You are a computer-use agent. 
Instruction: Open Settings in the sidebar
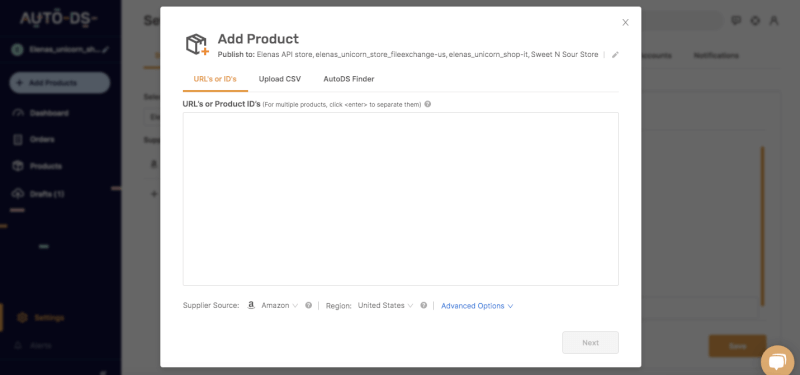coord(49,318)
